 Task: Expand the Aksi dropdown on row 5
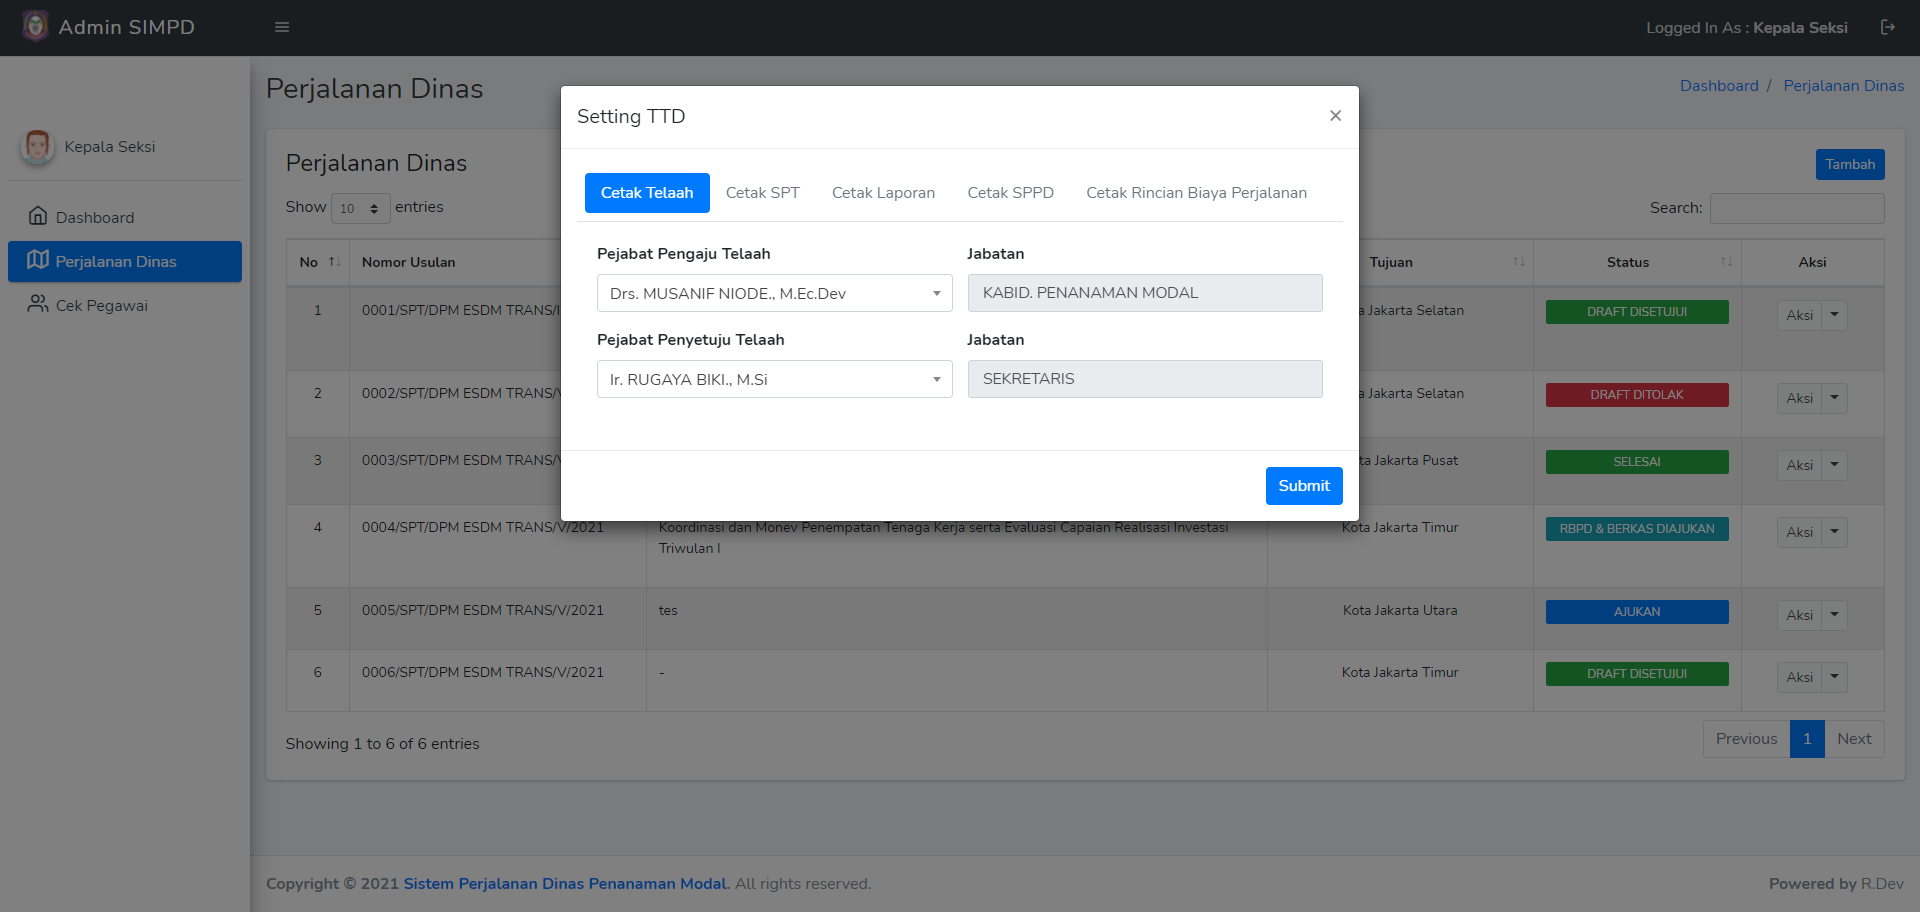tap(1834, 614)
